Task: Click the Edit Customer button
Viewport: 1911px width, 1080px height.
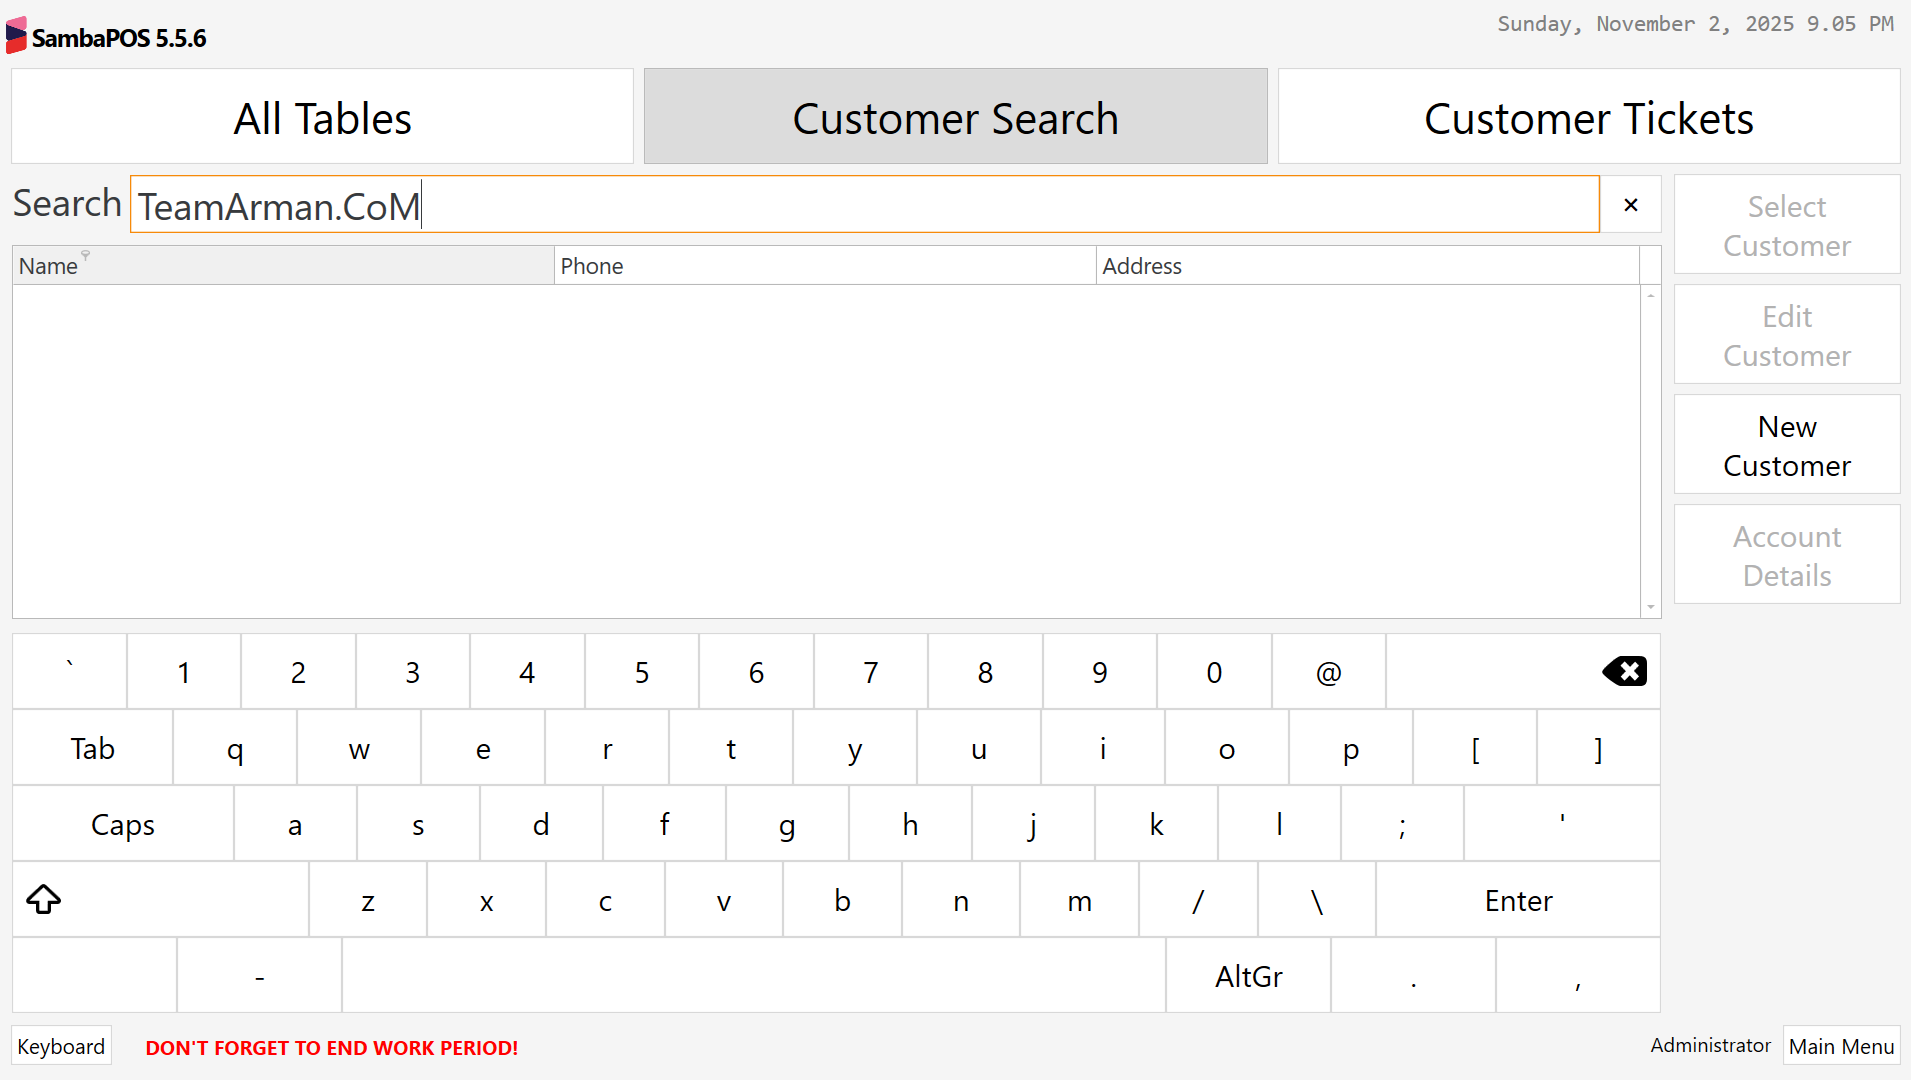Action: point(1787,335)
